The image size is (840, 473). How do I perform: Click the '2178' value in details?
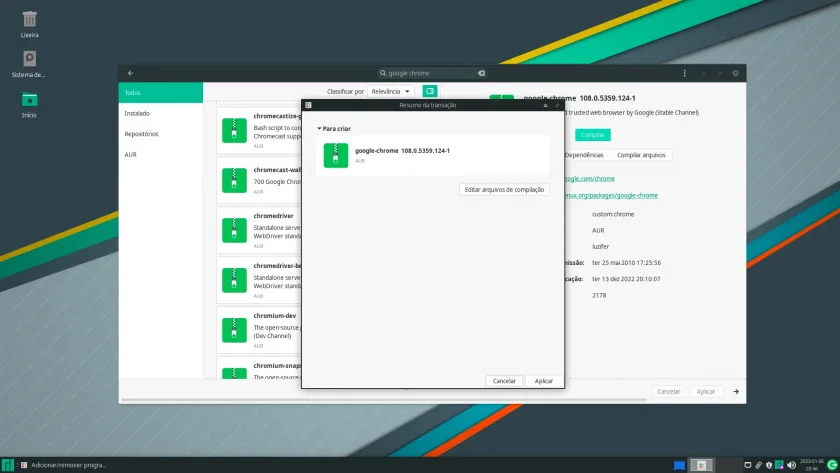click(x=599, y=295)
